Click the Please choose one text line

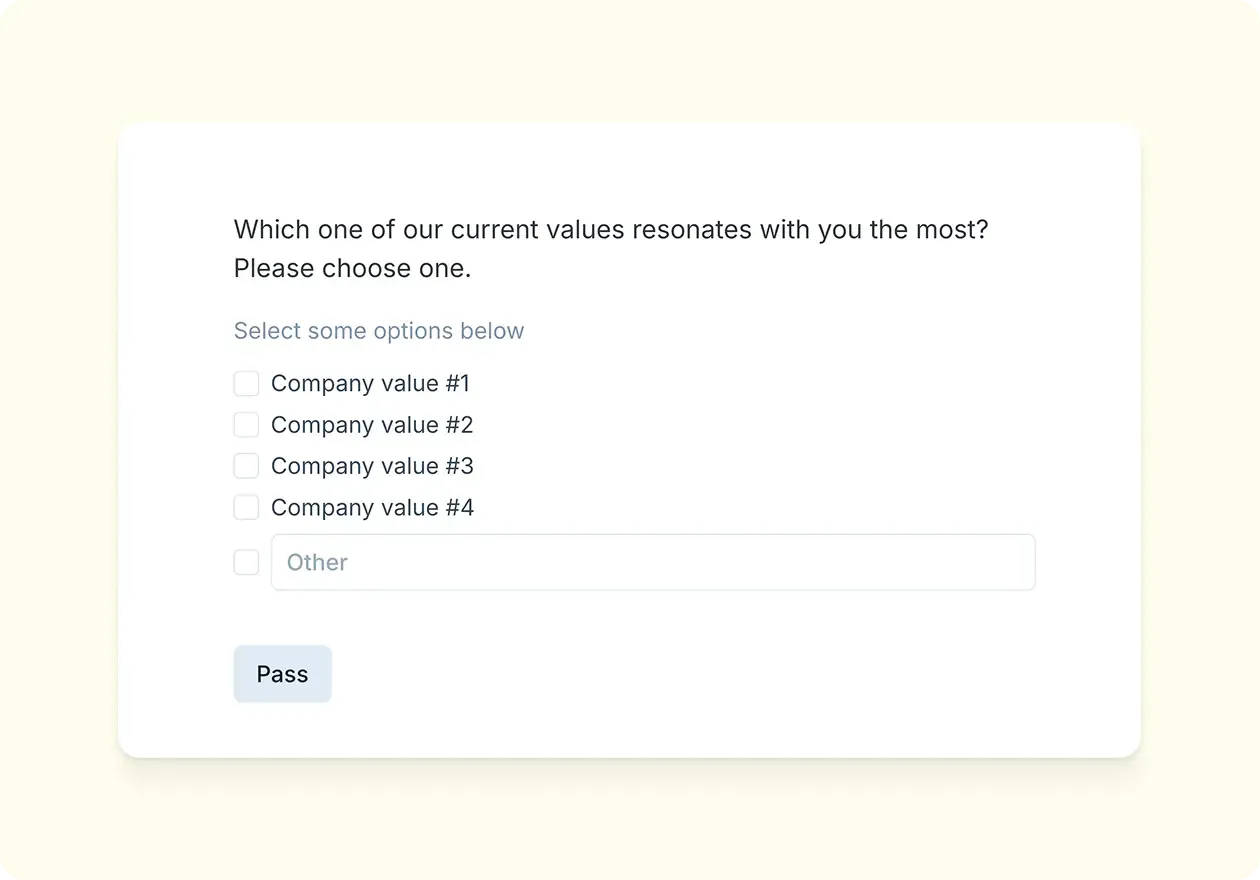[x=352, y=268]
